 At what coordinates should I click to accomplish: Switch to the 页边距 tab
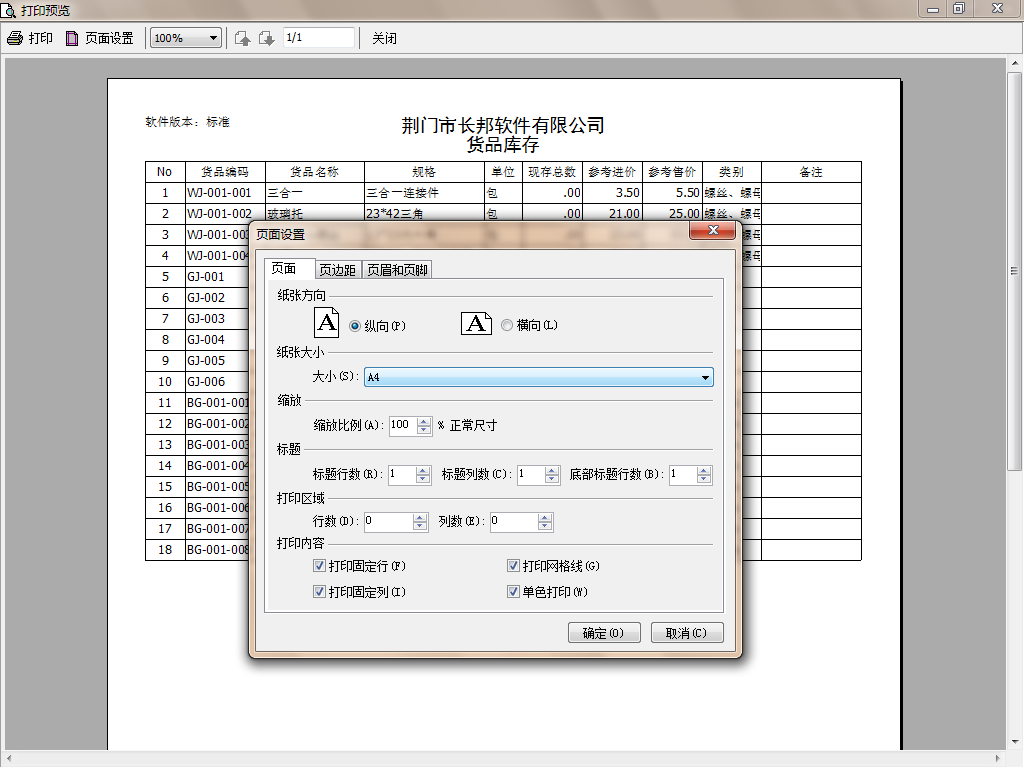tap(337, 270)
